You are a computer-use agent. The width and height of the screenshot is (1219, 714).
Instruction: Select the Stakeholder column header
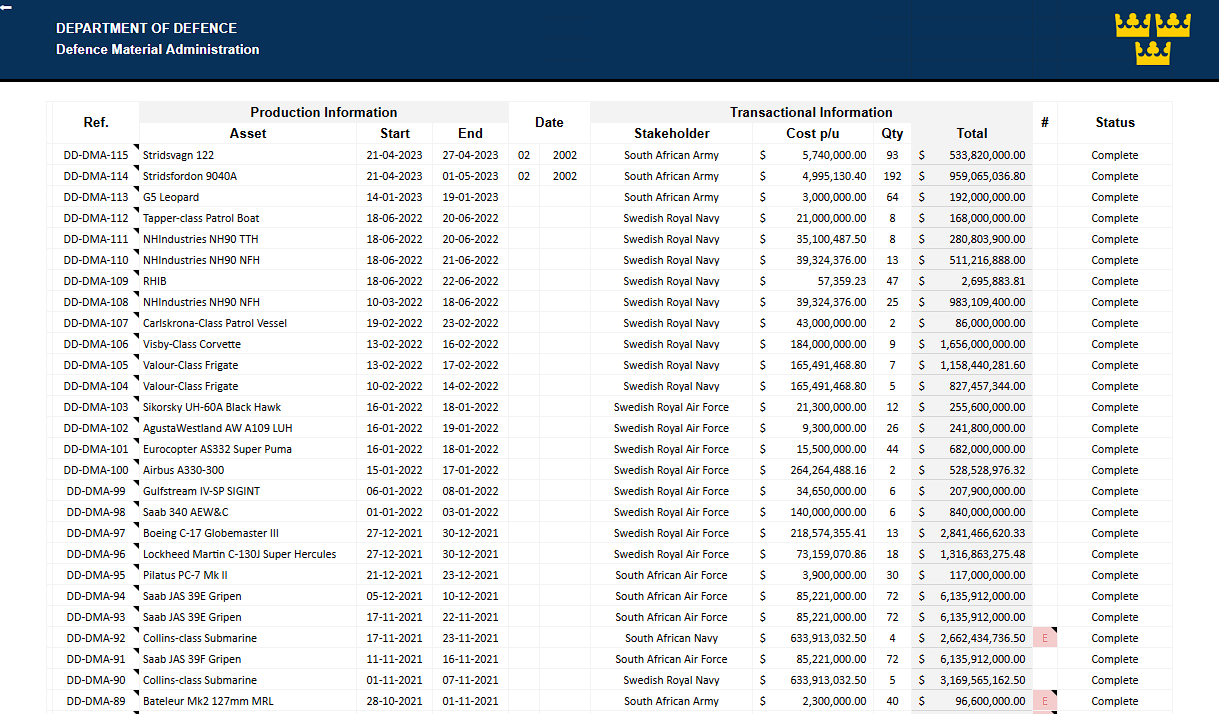coord(672,133)
